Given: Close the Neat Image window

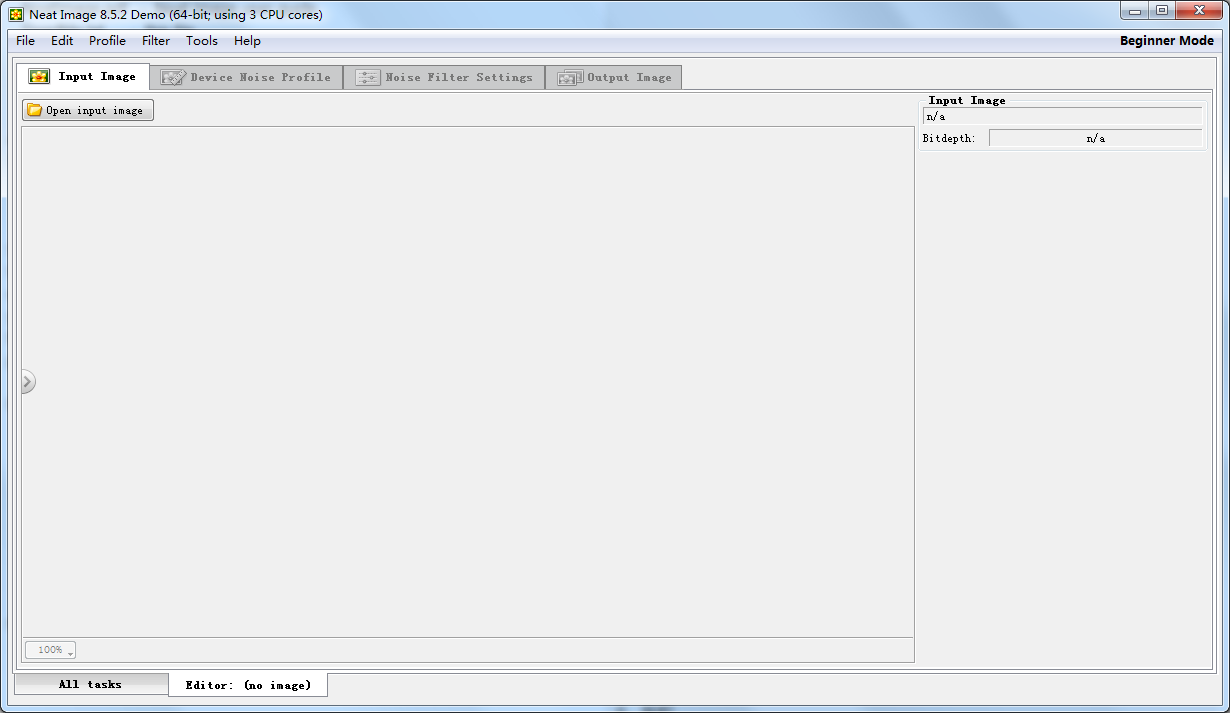Looking at the screenshot, I should 1198,10.
